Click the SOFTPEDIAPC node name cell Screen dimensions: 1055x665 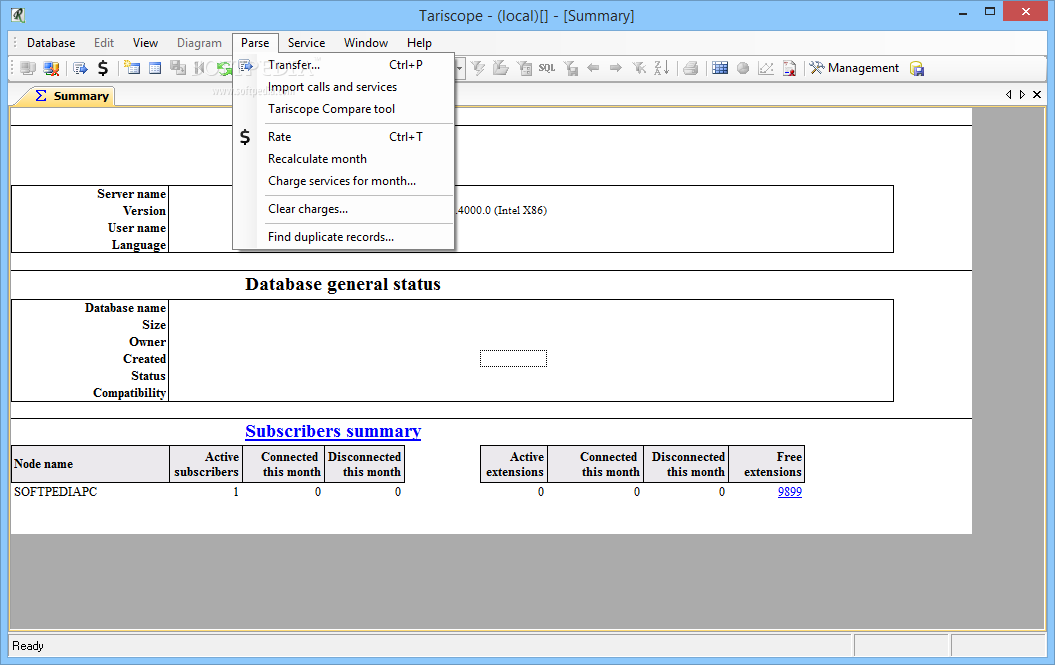point(56,491)
